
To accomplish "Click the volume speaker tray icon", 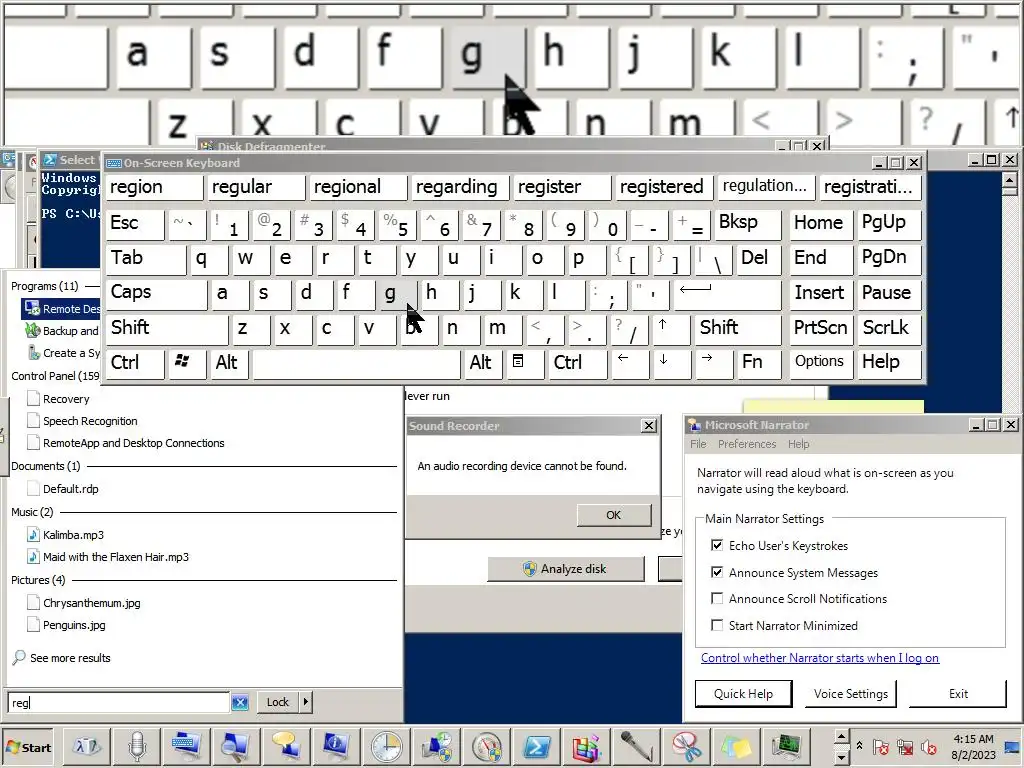I will [x=928, y=746].
